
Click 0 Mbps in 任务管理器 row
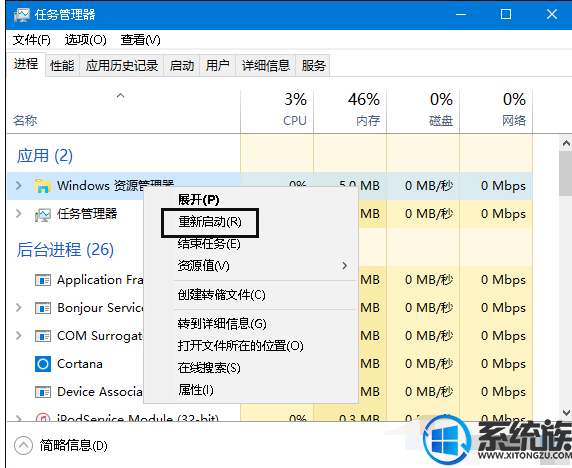click(x=503, y=214)
